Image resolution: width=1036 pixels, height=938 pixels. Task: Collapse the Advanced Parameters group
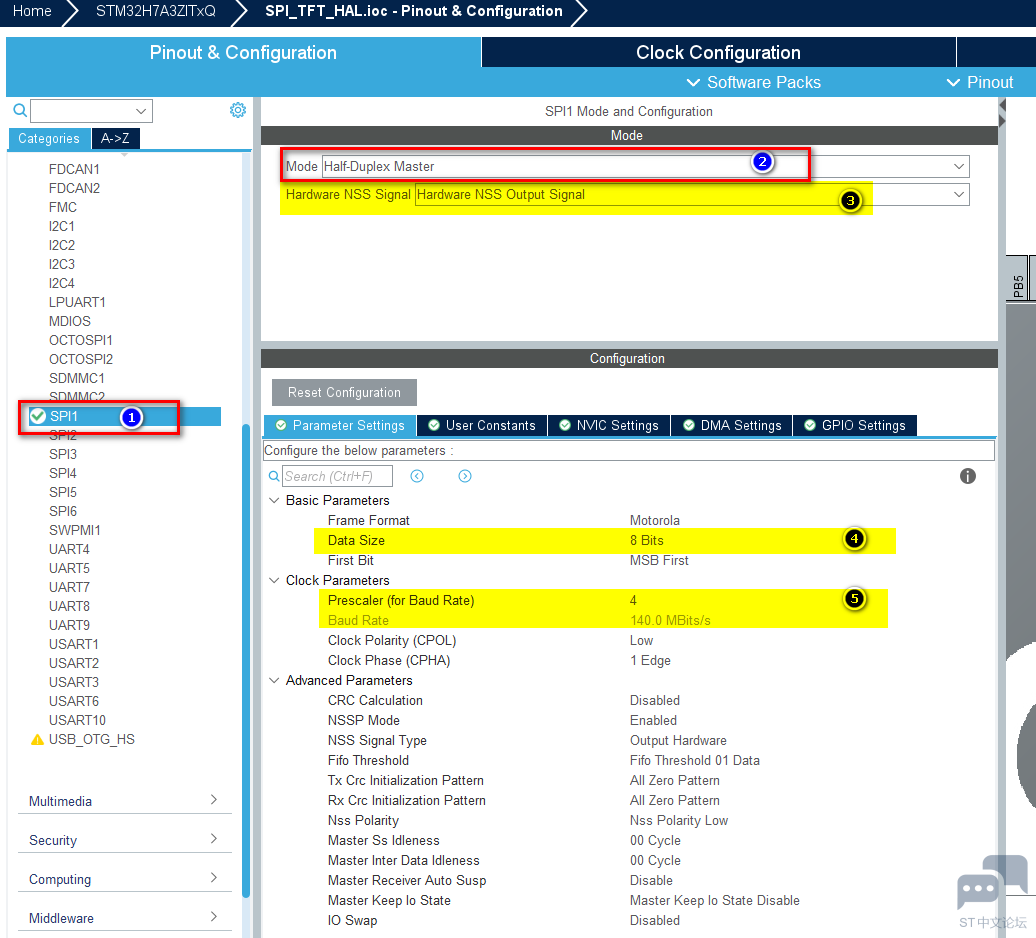[274, 680]
